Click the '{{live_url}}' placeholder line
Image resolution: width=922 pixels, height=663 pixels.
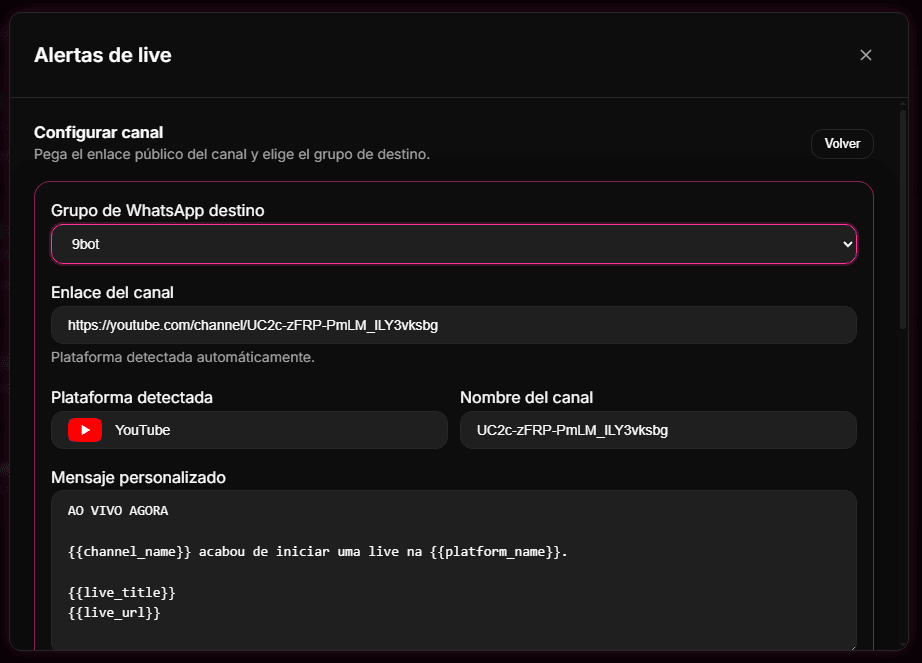pyautogui.click(x=114, y=613)
